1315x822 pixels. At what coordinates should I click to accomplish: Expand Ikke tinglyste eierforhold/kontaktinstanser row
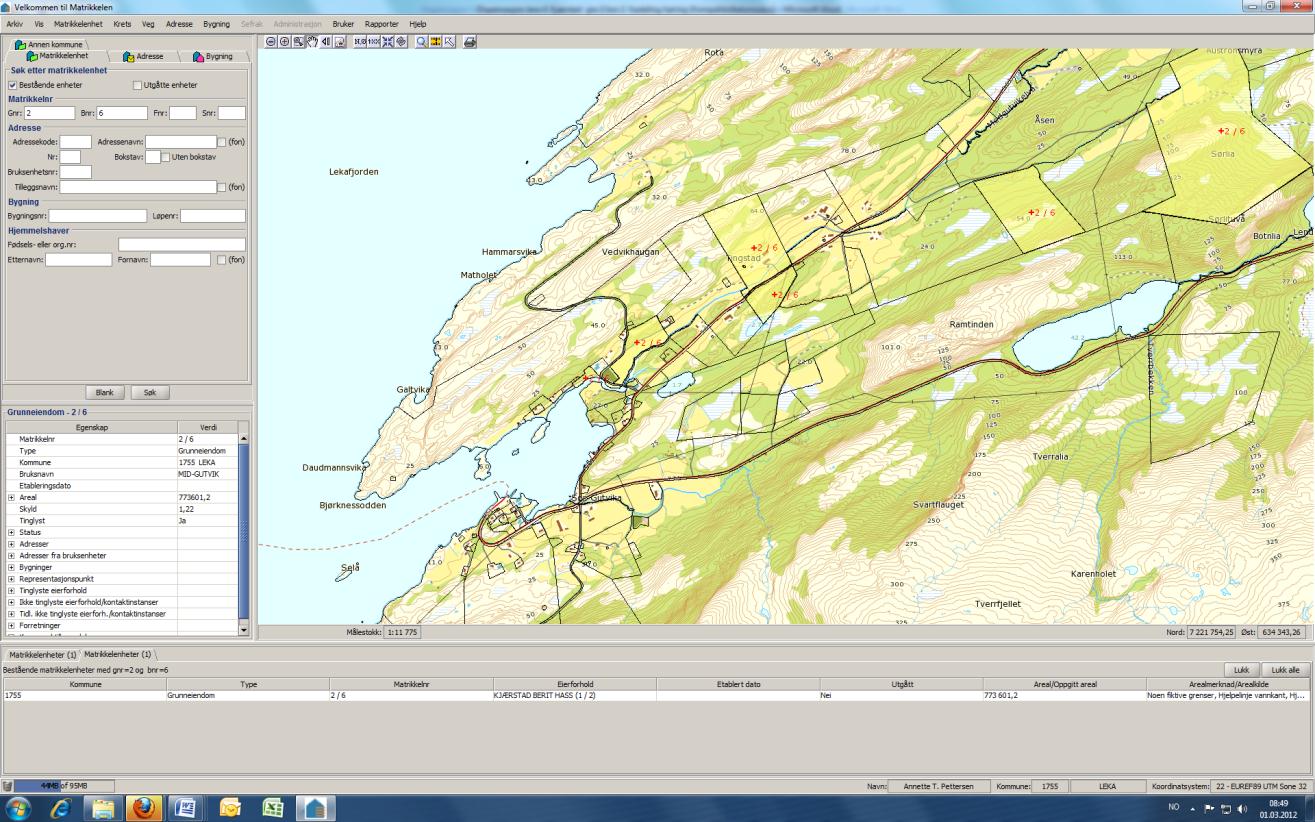11,601
